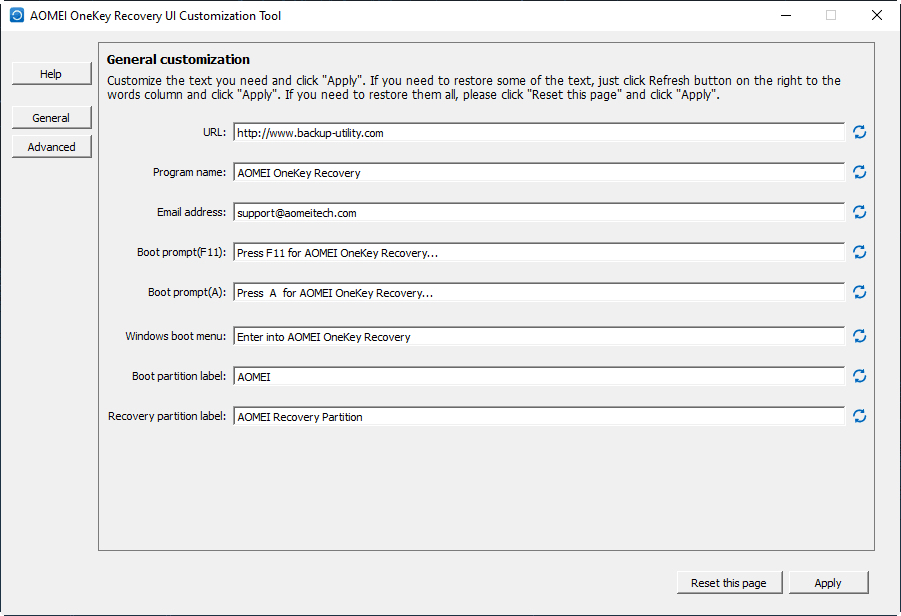Viewport: 901px width, 616px height.
Task: Refresh the Boot prompt(A) text
Action: [859, 292]
